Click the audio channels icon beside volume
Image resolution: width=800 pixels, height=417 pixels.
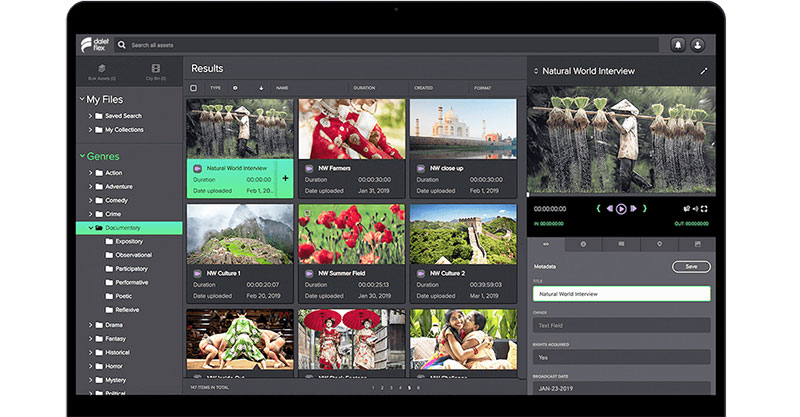tap(687, 209)
